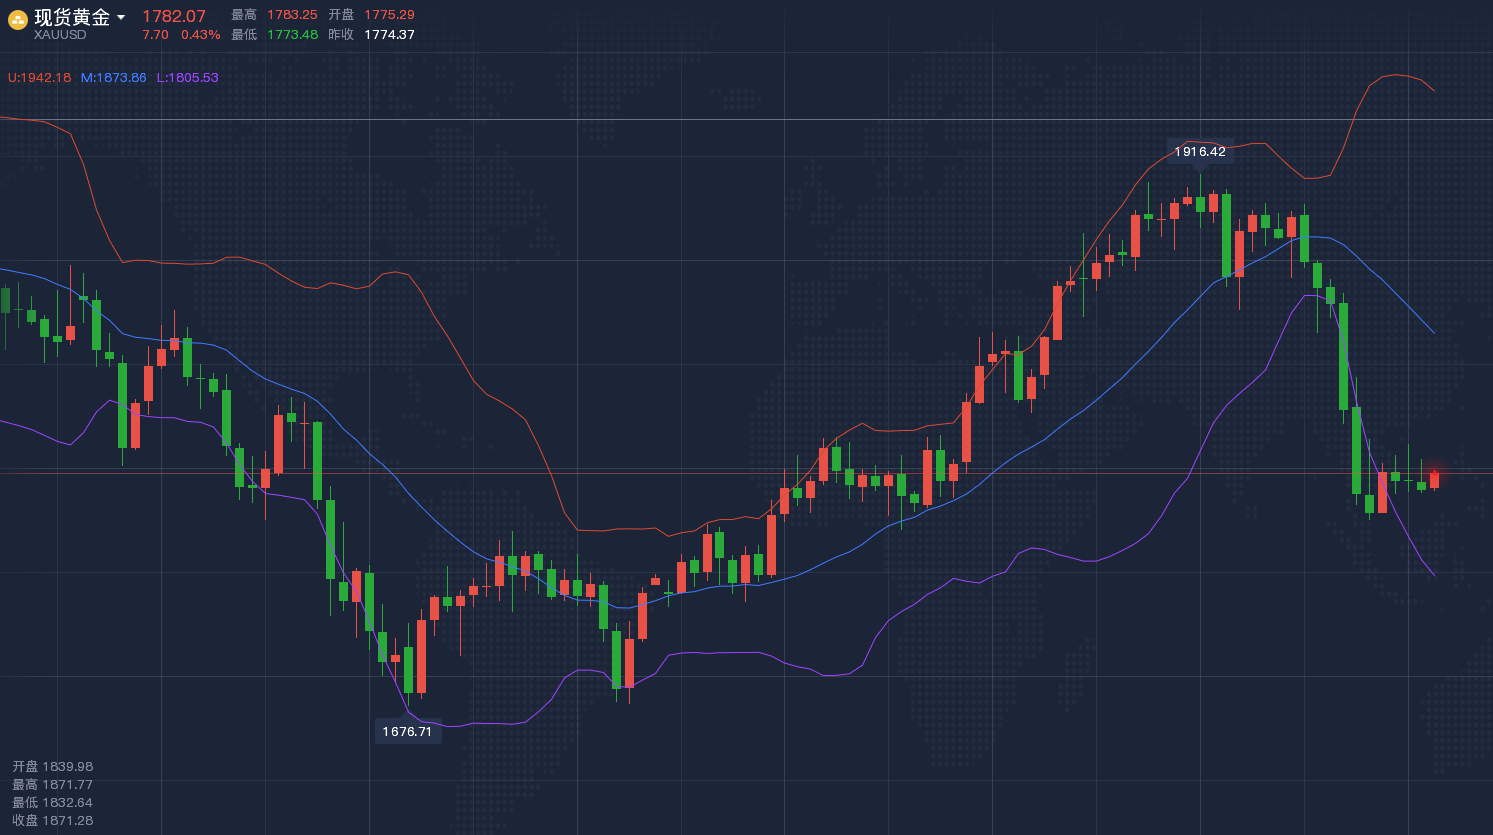Viewport: 1493px width, 835px height.
Task: Click the 1676.71 low price marker
Action: [x=407, y=732]
